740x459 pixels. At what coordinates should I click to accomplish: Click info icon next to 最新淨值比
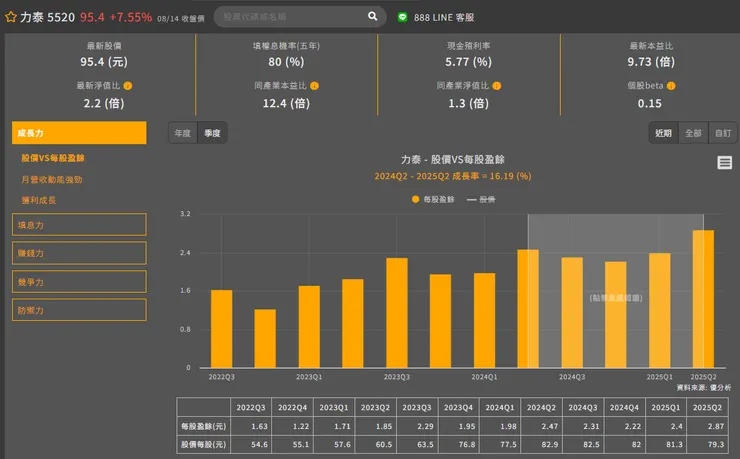[x=128, y=86]
